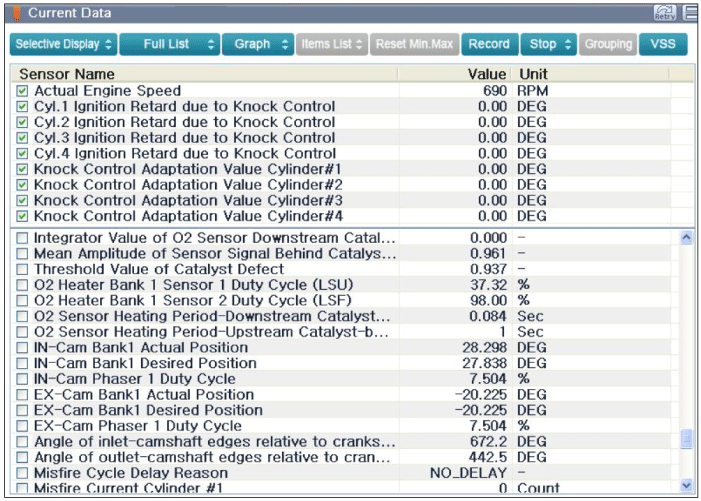Viewport: 701px width, 501px height.
Task: Click the scrollbar down arrow
Action: tap(686, 485)
